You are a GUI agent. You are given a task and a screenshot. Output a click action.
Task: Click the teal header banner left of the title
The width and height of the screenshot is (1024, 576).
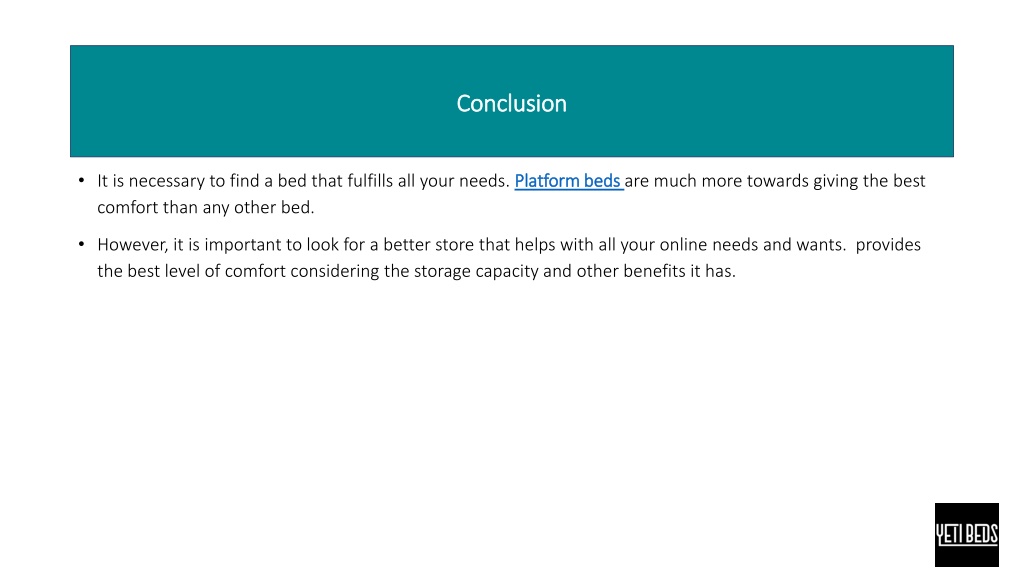pyautogui.click(x=261, y=101)
